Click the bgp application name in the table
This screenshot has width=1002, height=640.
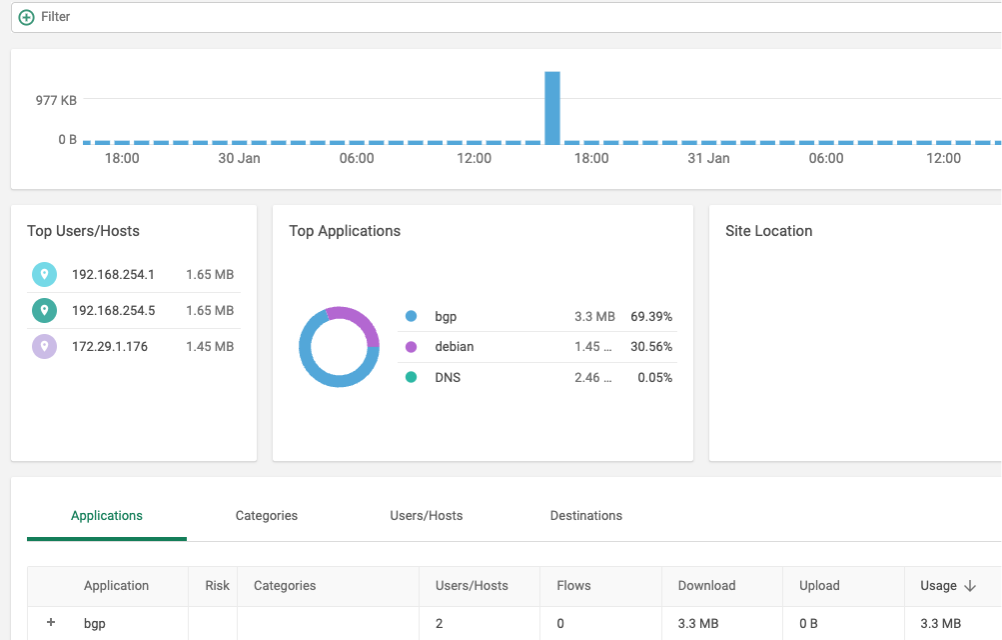94,622
